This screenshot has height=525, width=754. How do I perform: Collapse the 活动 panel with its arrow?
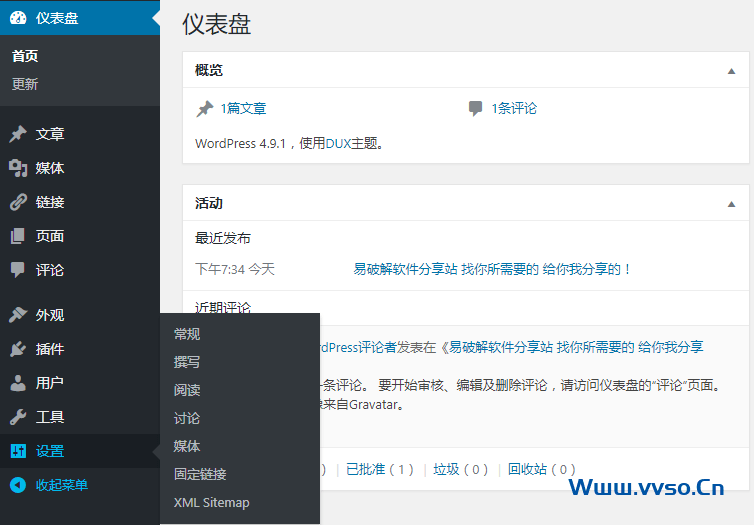[x=731, y=204]
